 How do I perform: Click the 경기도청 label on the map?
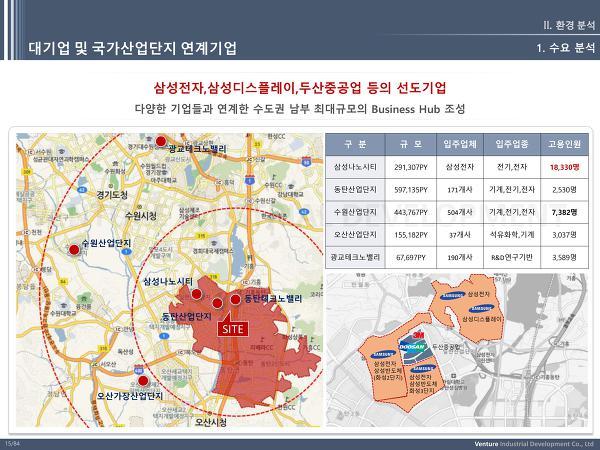point(112,195)
